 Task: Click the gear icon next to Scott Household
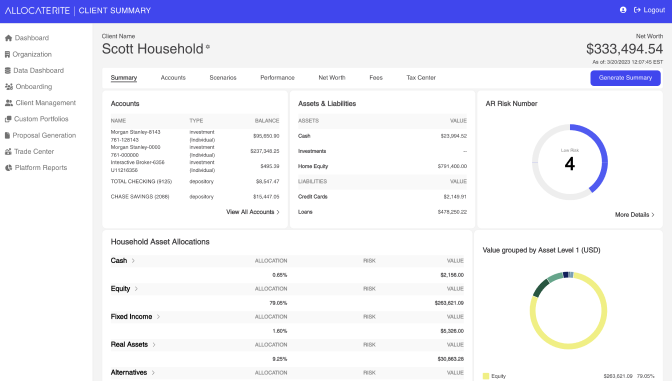208,47
